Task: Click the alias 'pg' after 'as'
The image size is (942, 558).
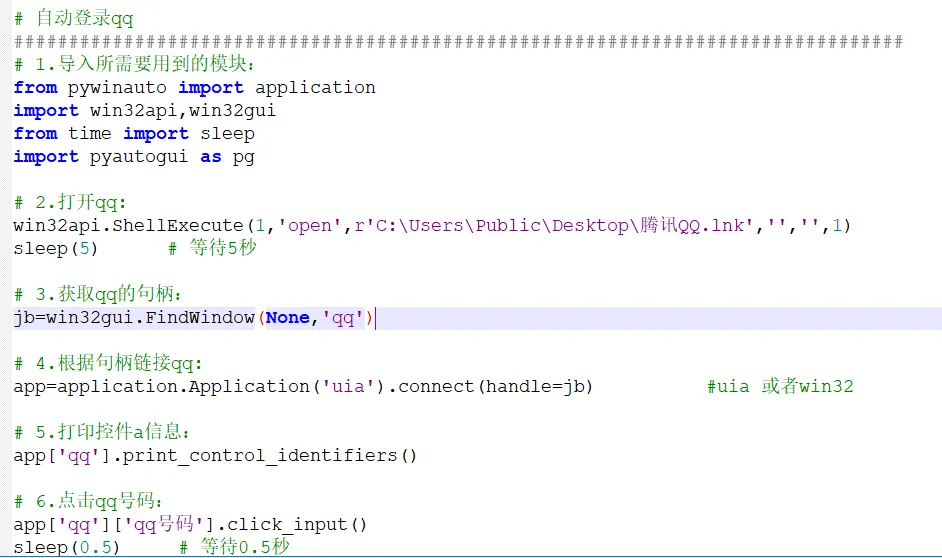Action: coord(243,157)
